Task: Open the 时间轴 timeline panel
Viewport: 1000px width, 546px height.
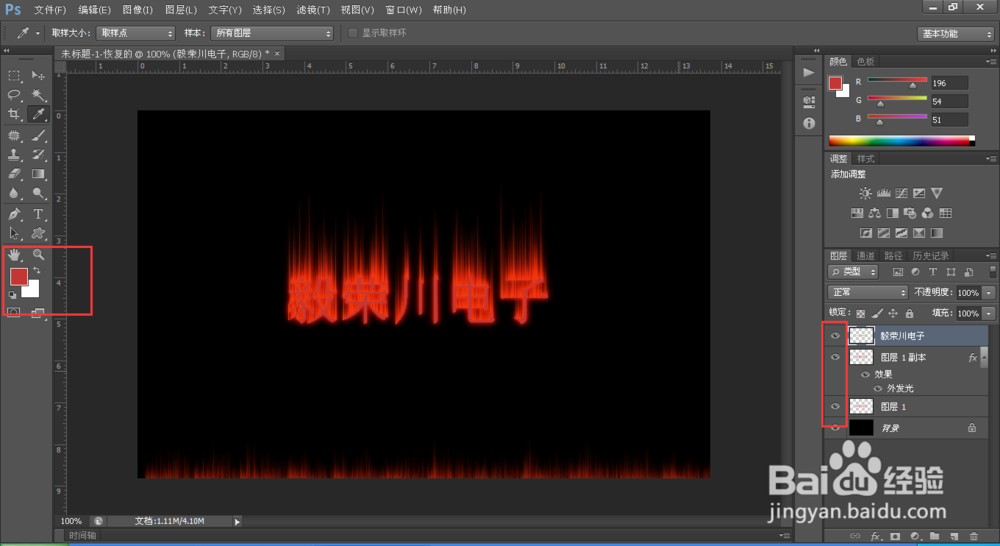Action: point(82,535)
